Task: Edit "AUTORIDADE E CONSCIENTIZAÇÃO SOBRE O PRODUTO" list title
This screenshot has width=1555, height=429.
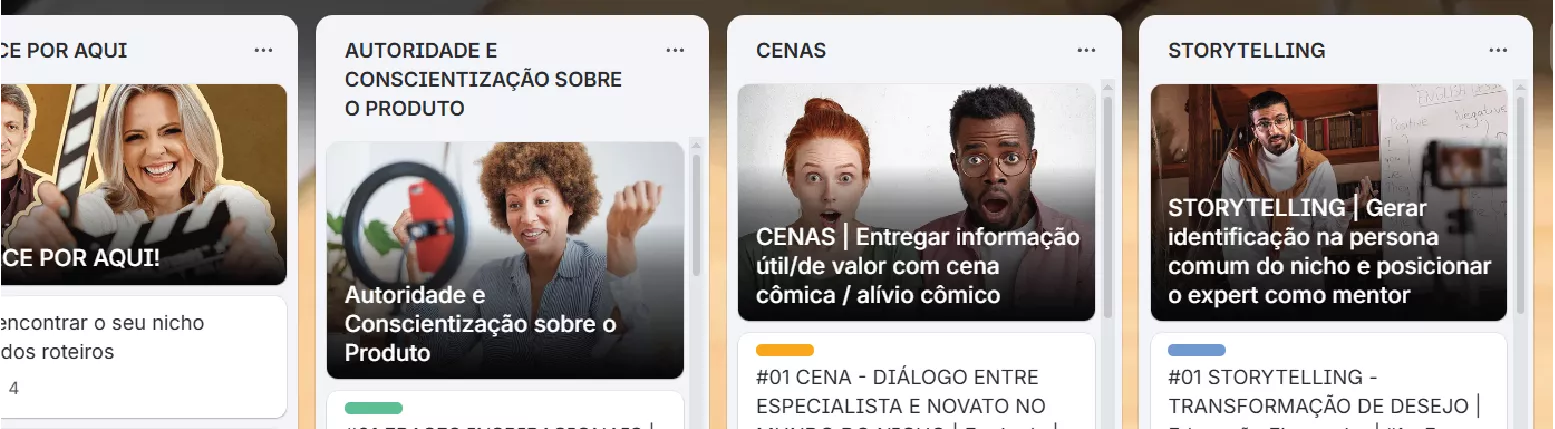Action: pos(483,79)
